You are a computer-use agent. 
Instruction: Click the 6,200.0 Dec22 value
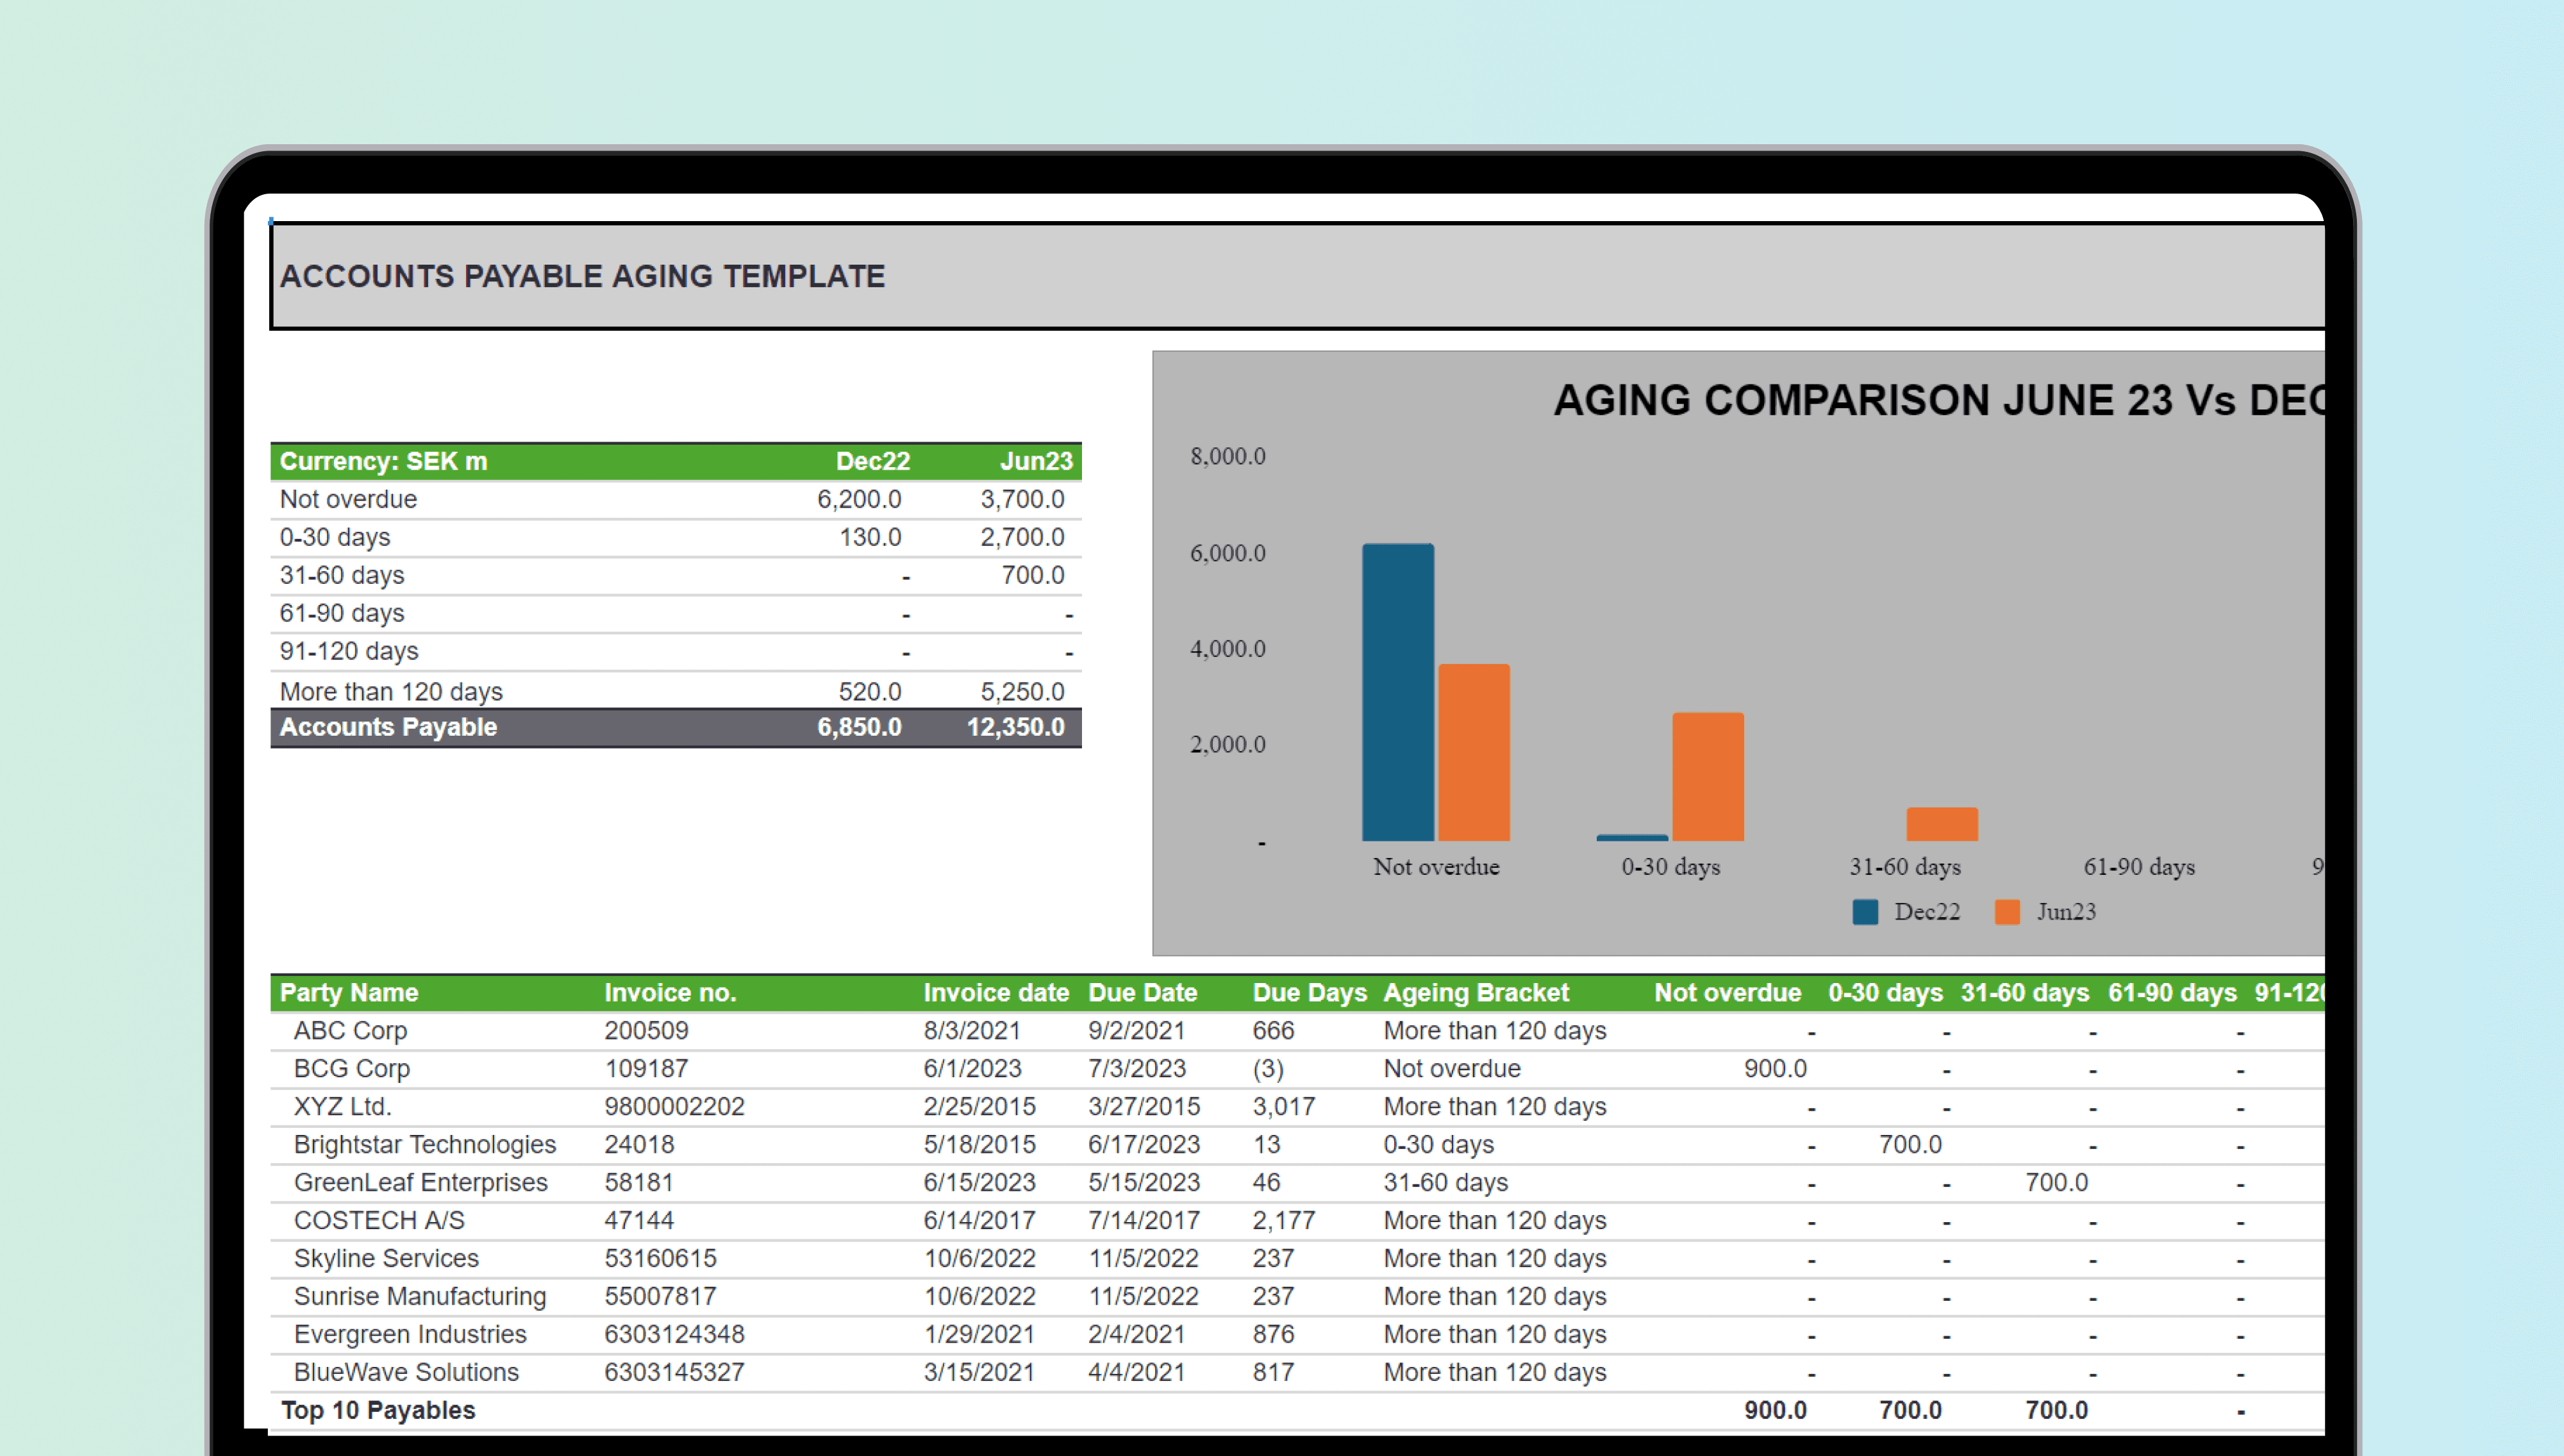click(x=859, y=499)
